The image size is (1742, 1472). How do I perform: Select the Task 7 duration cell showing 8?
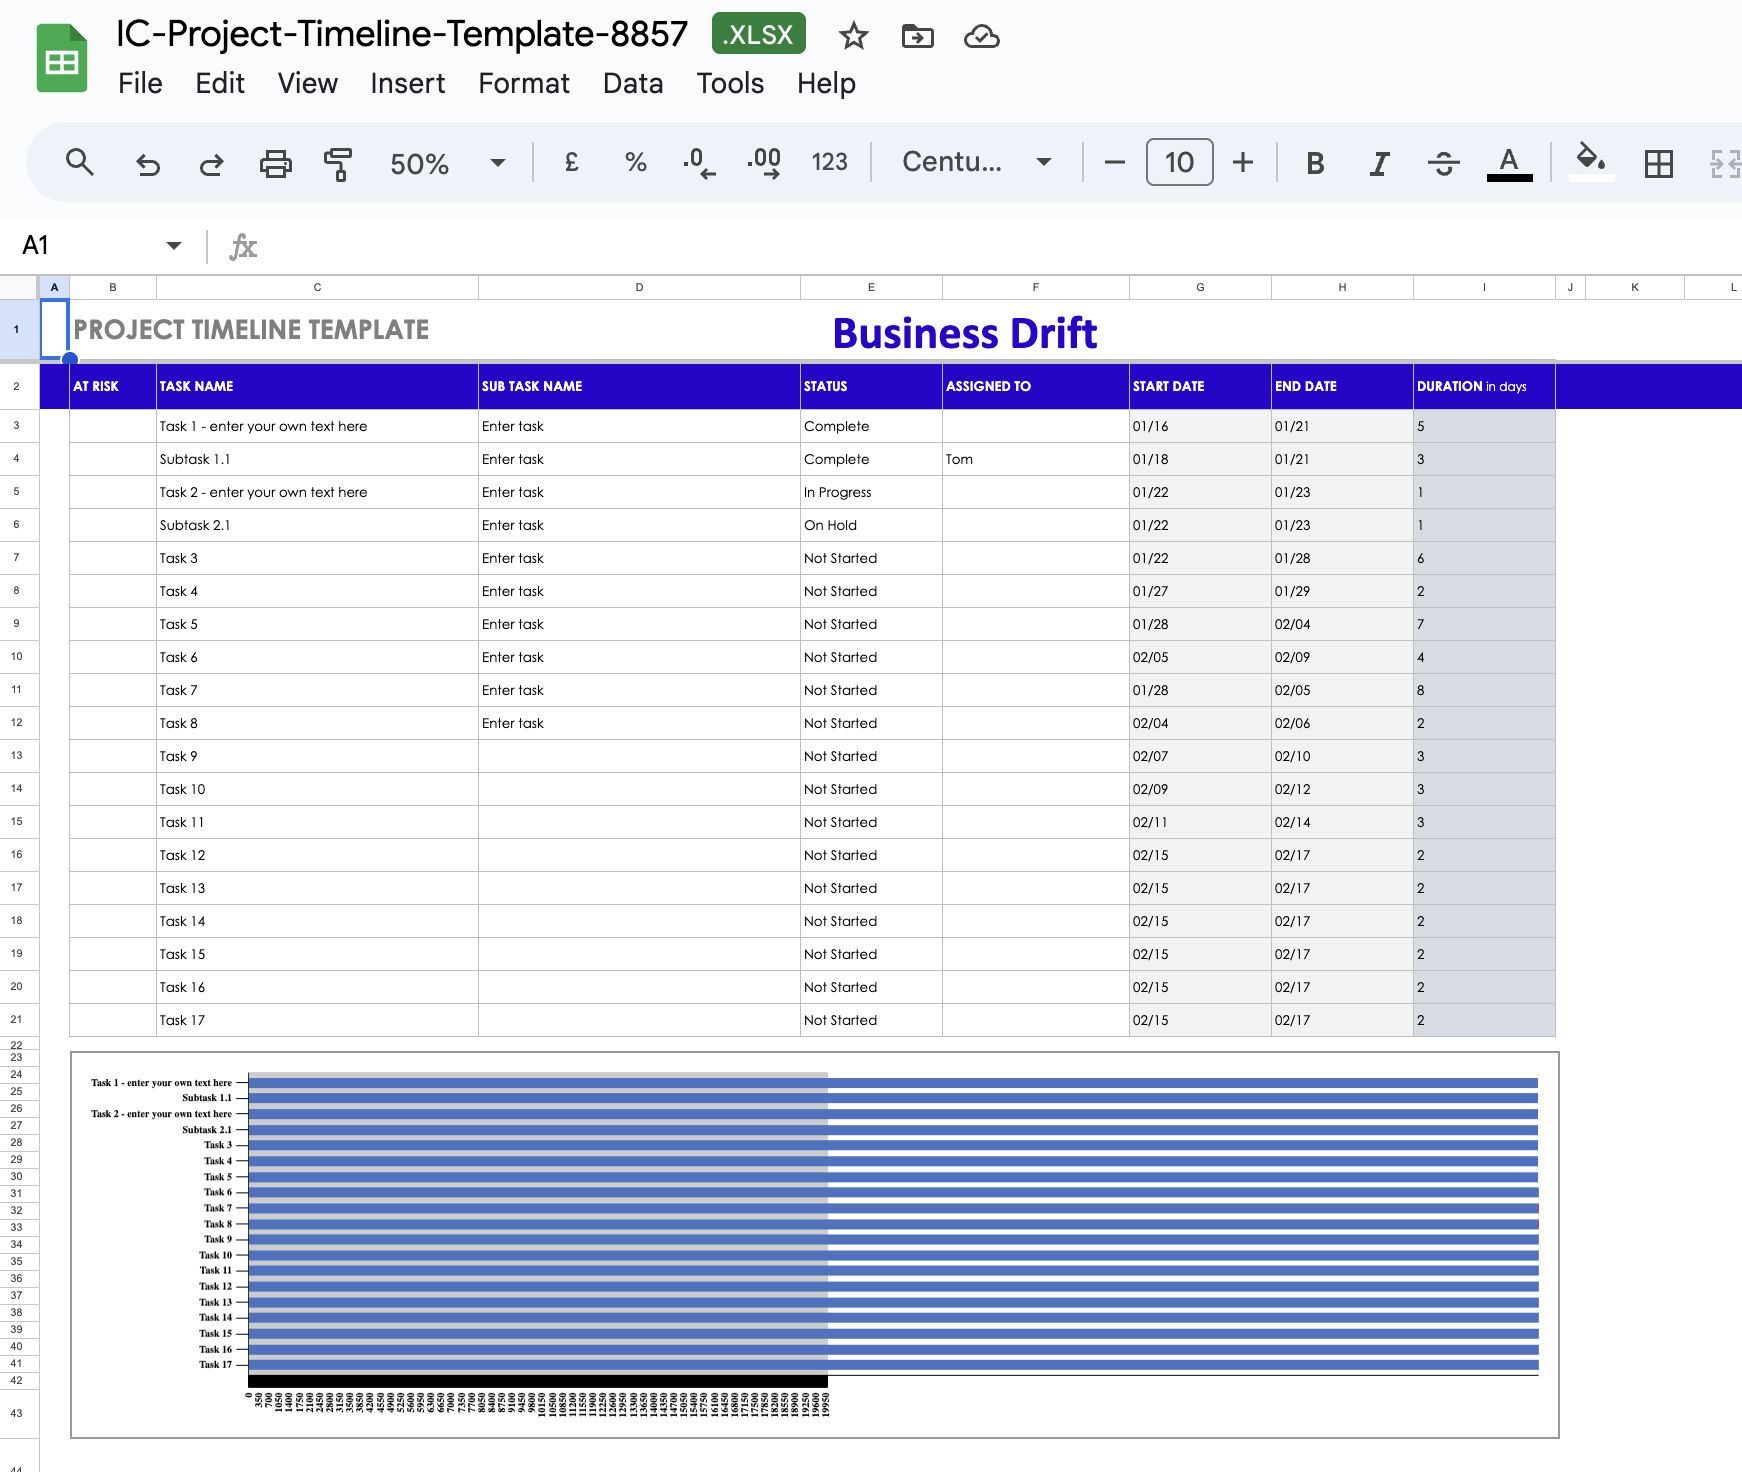1484,690
